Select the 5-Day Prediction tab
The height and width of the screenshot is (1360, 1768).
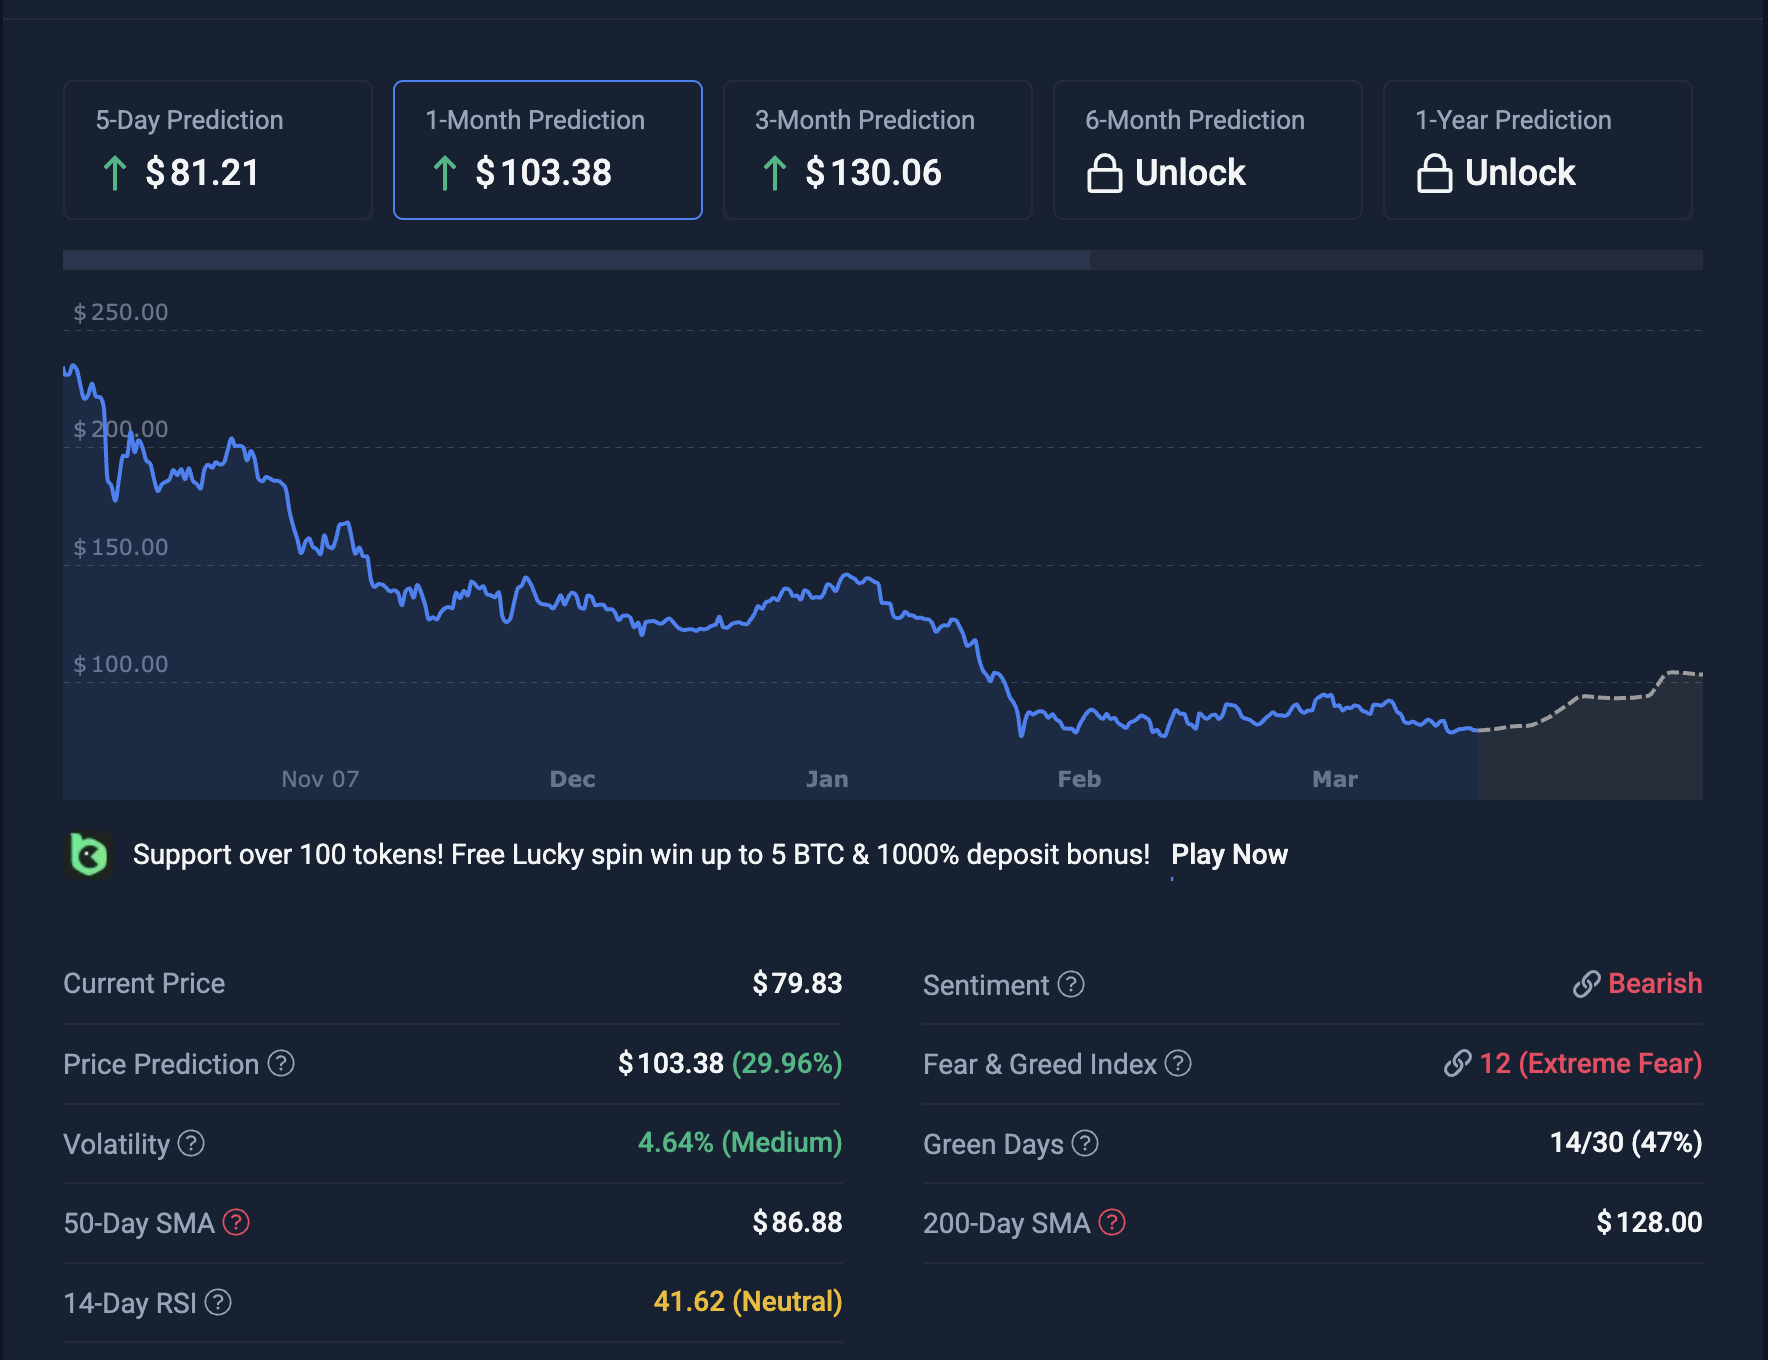218,150
